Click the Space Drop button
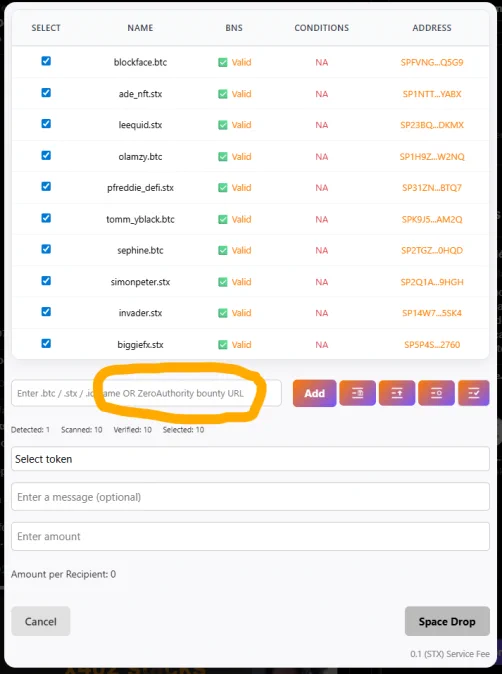 [x=447, y=621]
